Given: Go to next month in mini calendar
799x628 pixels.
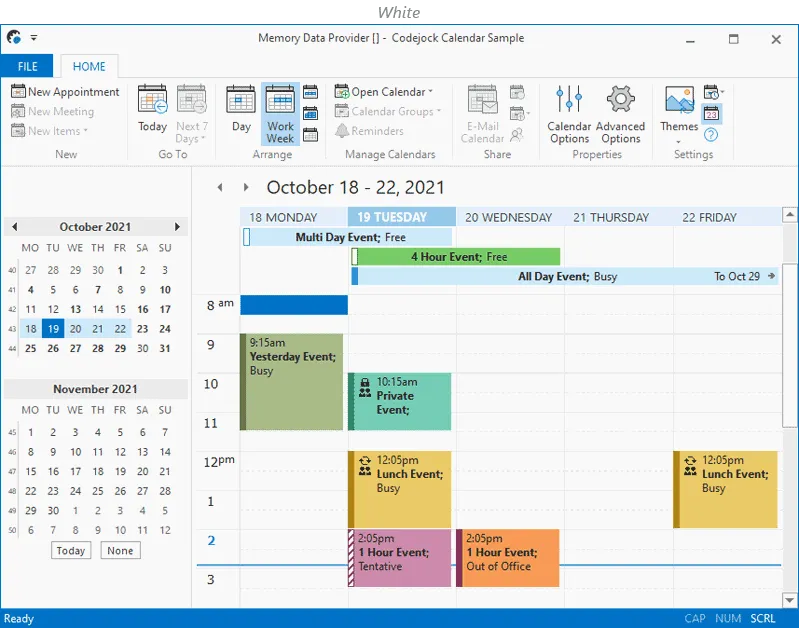Looking at the screenshot, I should tap(177, 227).
